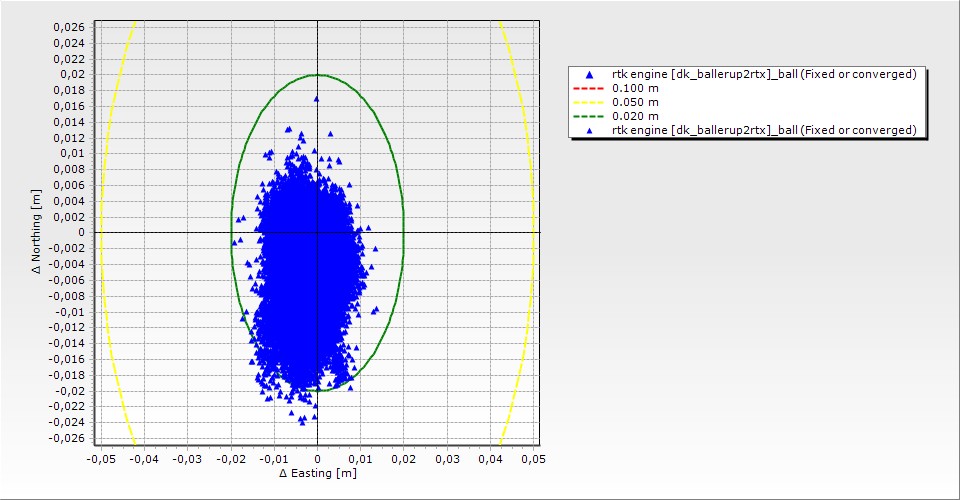This screenshot has width=960, height=500.
Task: Click the -0,03 tick label on the easting axis
Action: click(x=187, y=459)
